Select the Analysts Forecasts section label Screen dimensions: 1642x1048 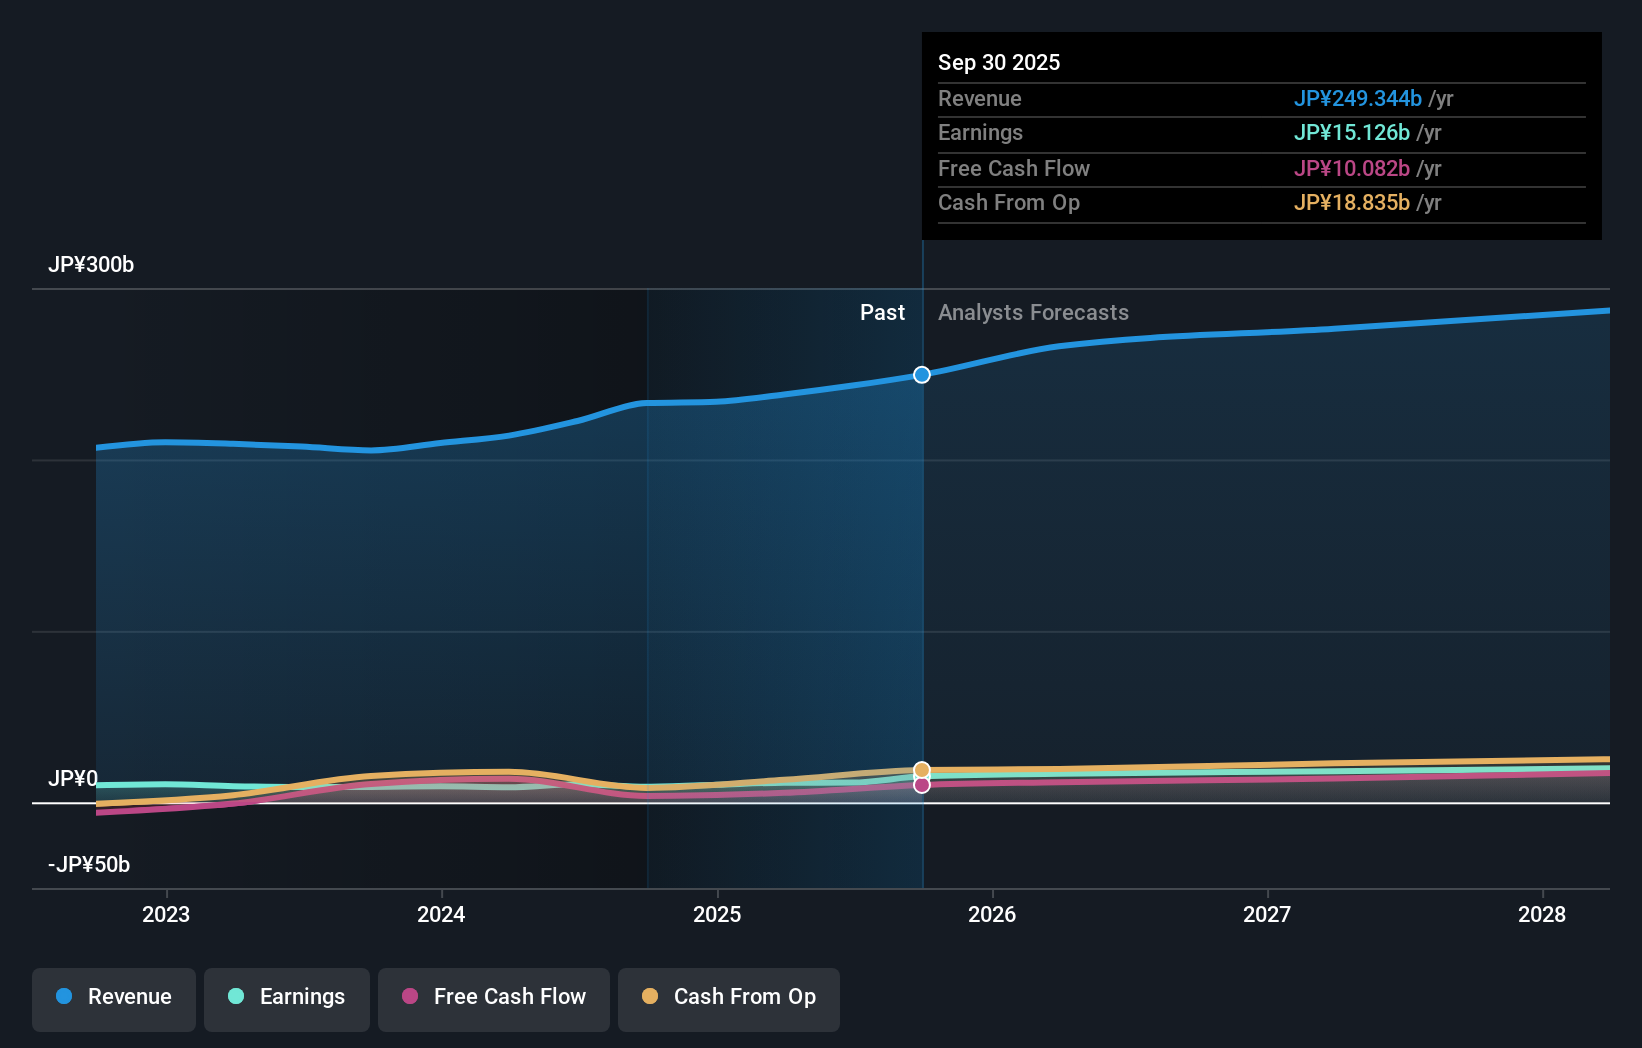(1033, 312)
